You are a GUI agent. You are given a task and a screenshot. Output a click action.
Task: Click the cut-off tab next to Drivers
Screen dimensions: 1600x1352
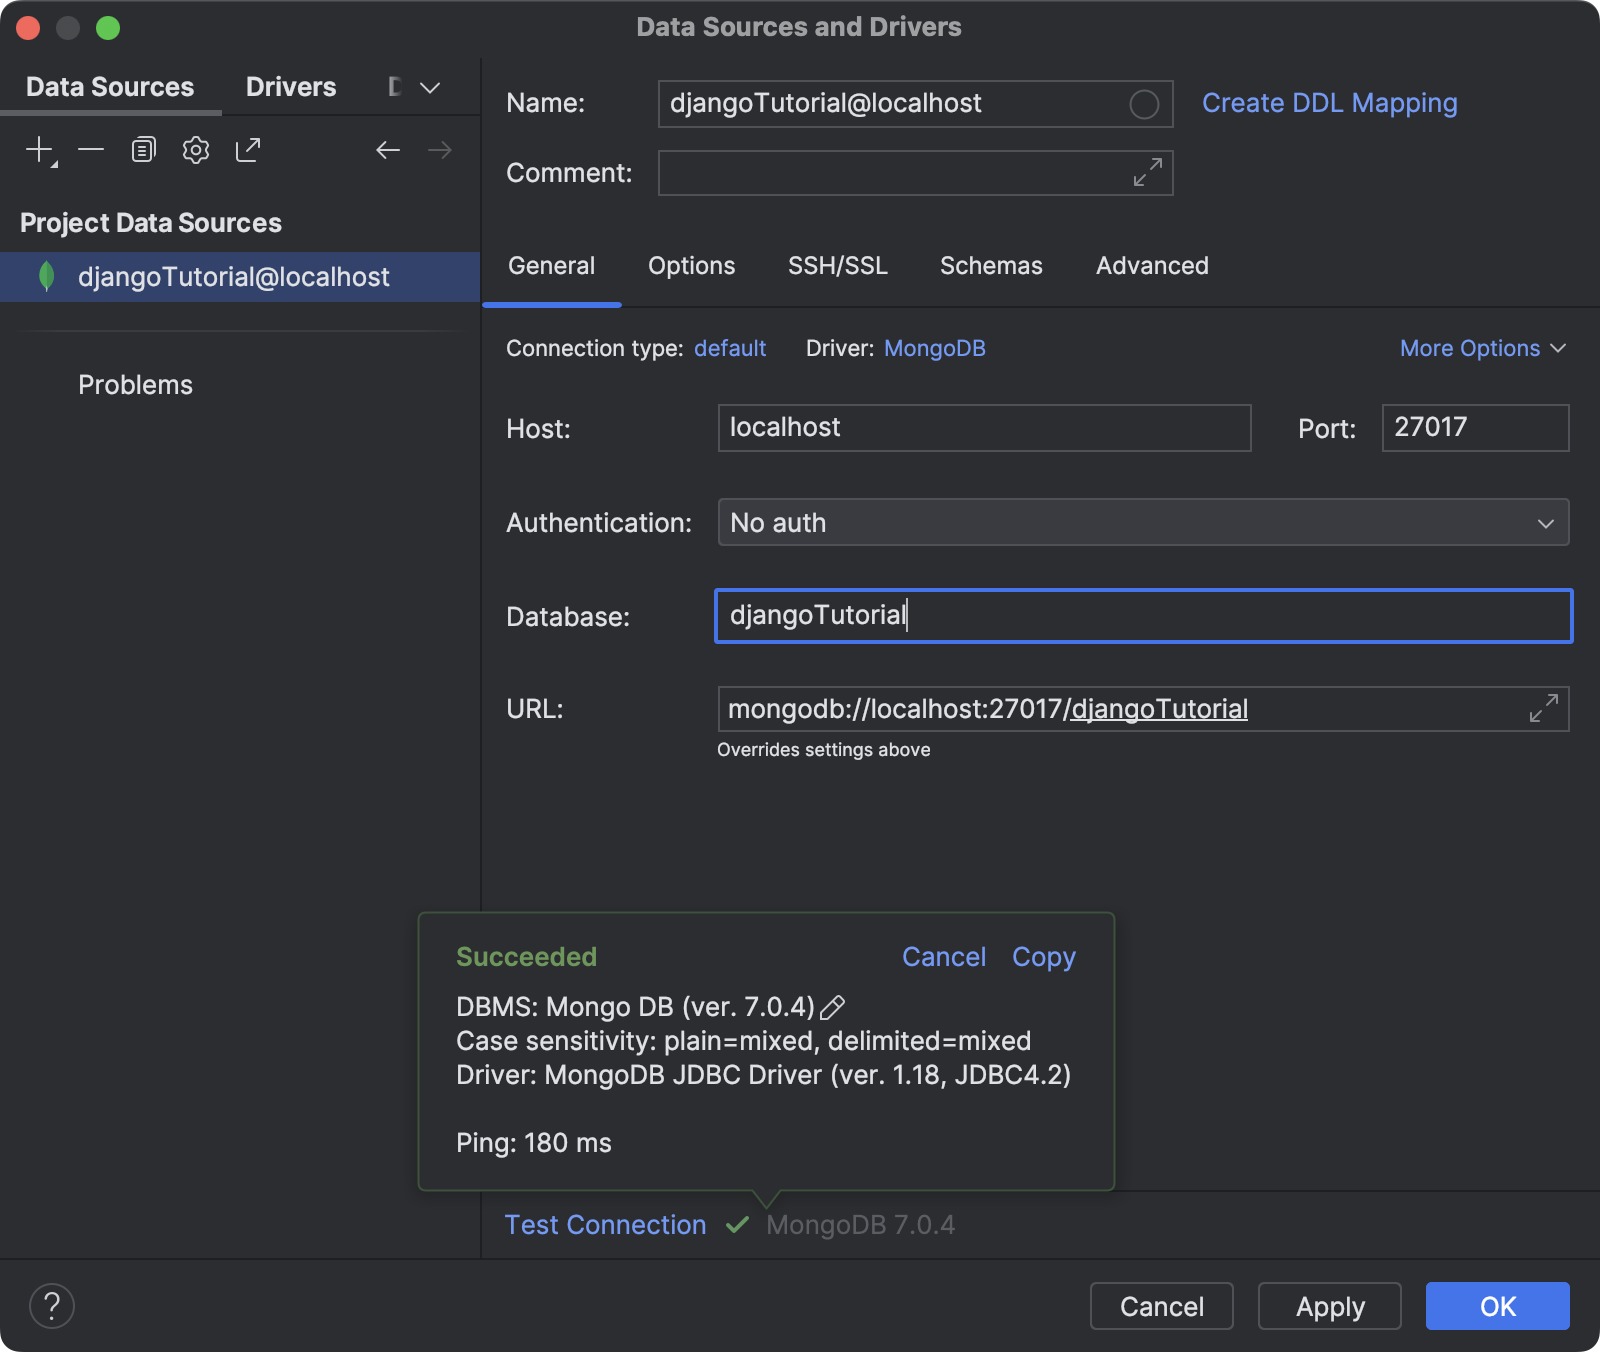[394, 87]
